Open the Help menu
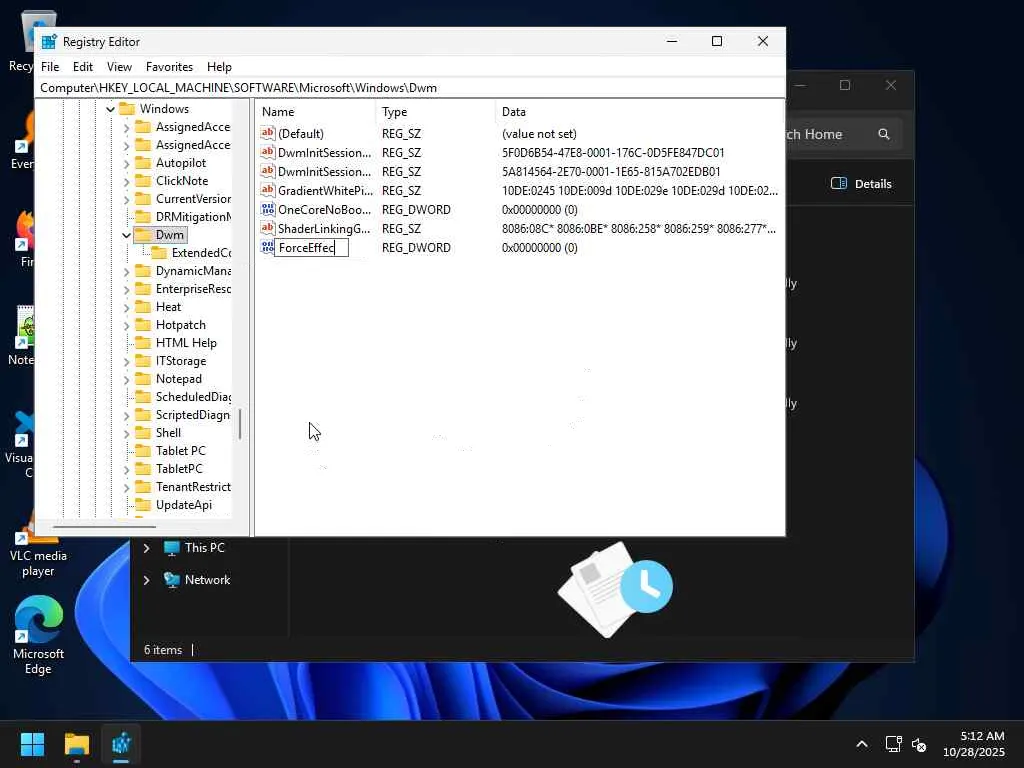 tap(219, 67)
